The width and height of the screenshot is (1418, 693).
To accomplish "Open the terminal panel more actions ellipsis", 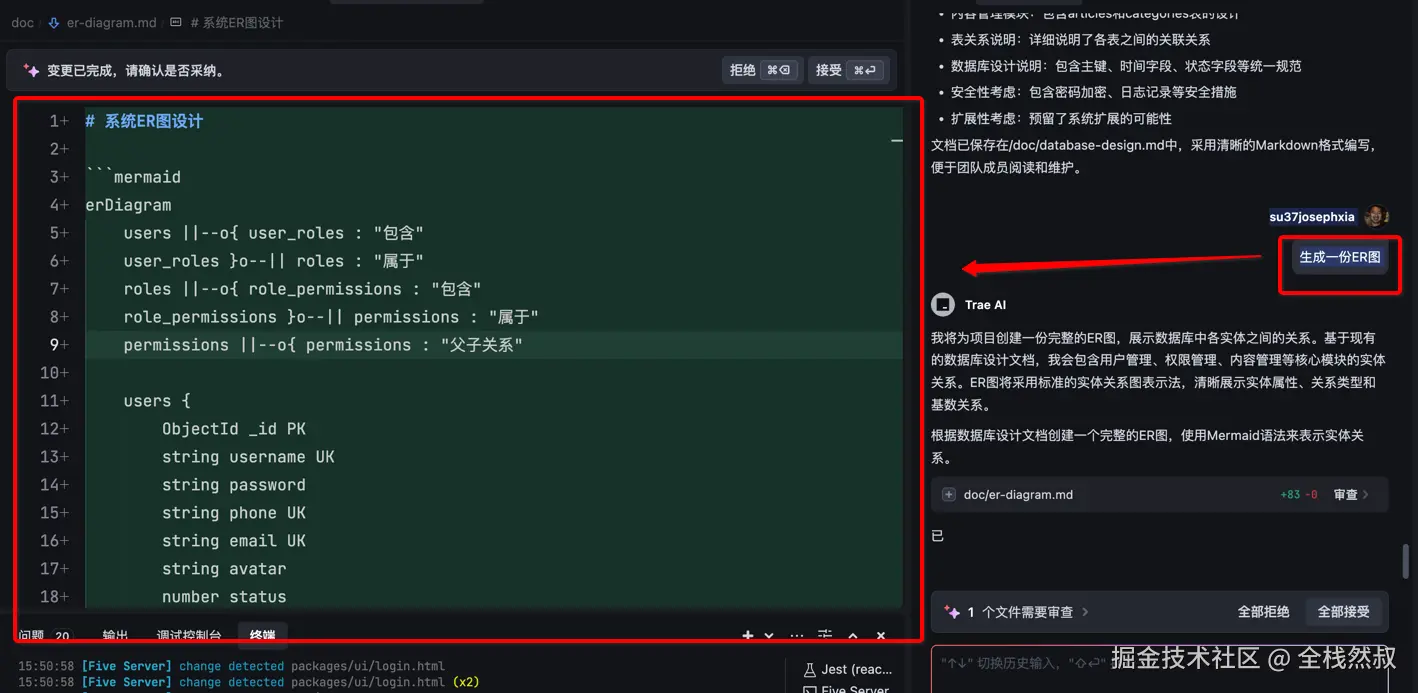I will click(797, 636).
